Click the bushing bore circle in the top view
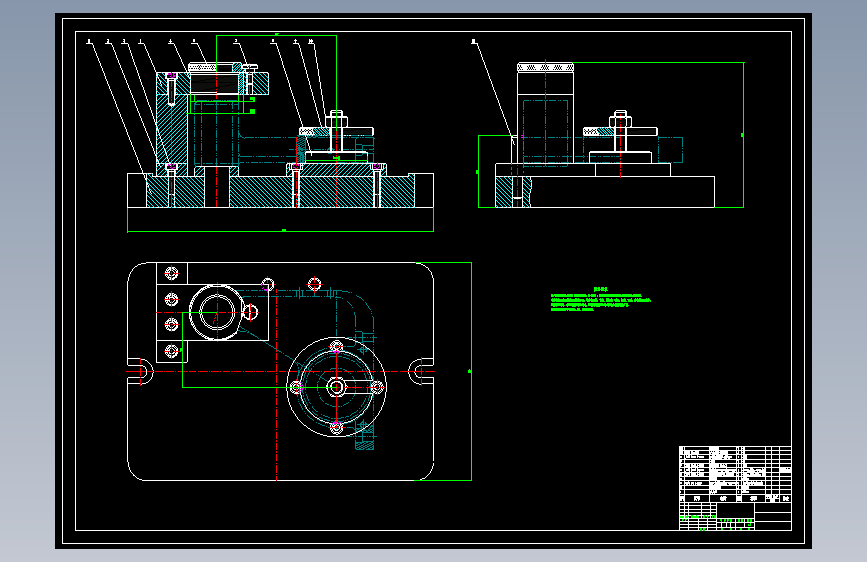Screen dimensions: 867x562 [217, 313]
